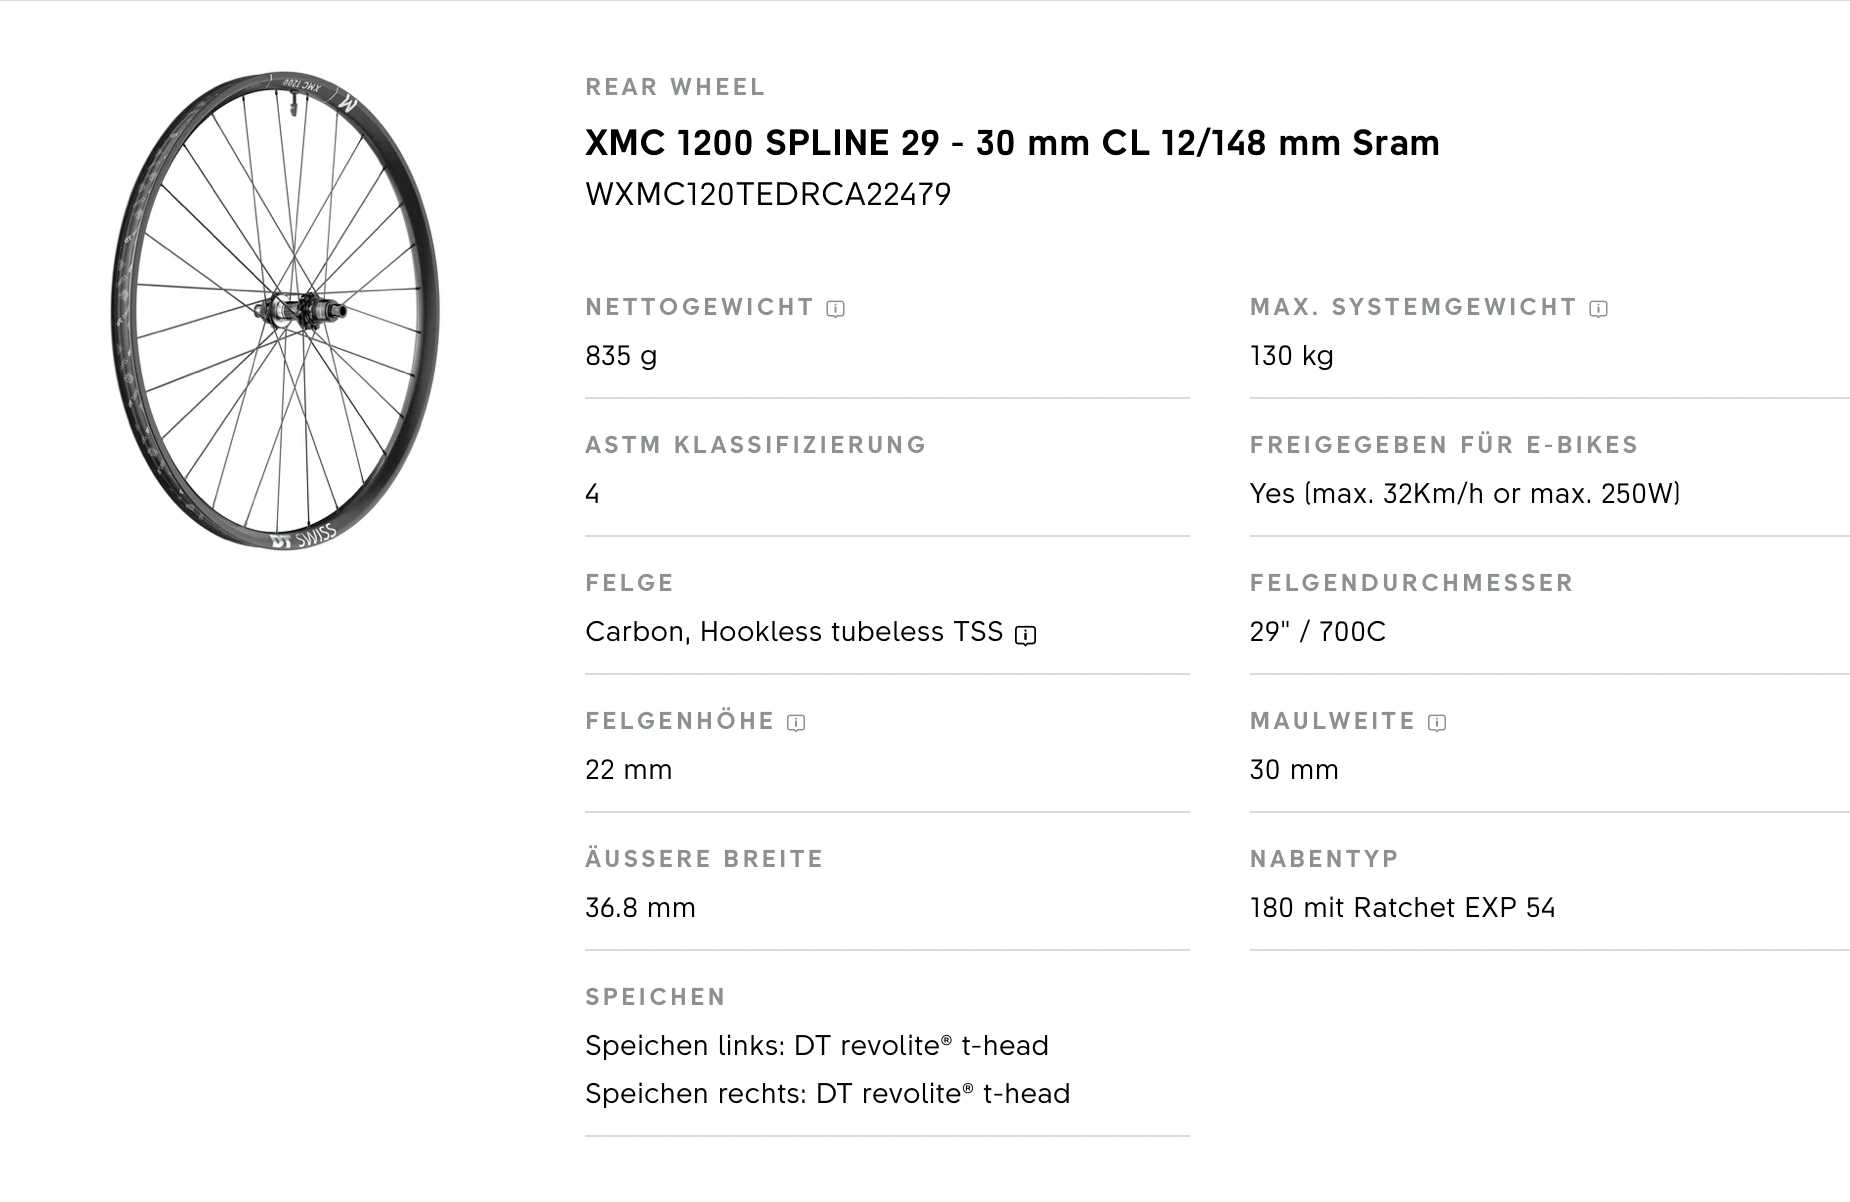Click the XMC 1200 SPLINE 29 product title
Viewport: 1850px width, 1202px height.
click(1012, 143)
